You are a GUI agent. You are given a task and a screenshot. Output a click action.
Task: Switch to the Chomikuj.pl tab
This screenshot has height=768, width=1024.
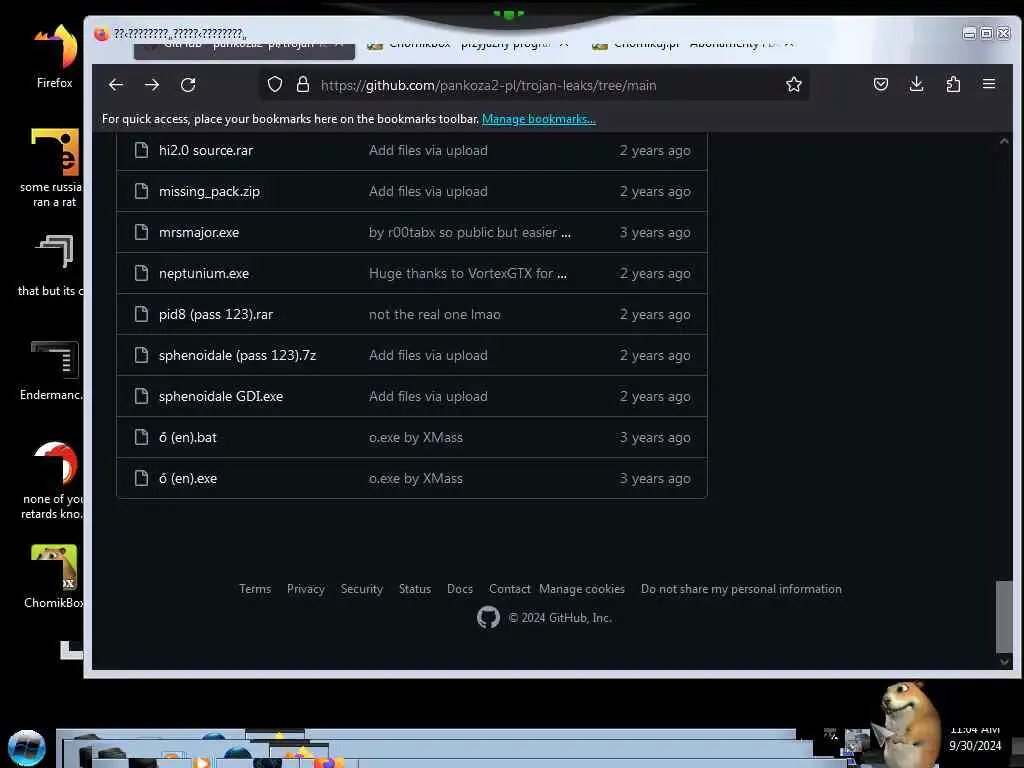692,45
